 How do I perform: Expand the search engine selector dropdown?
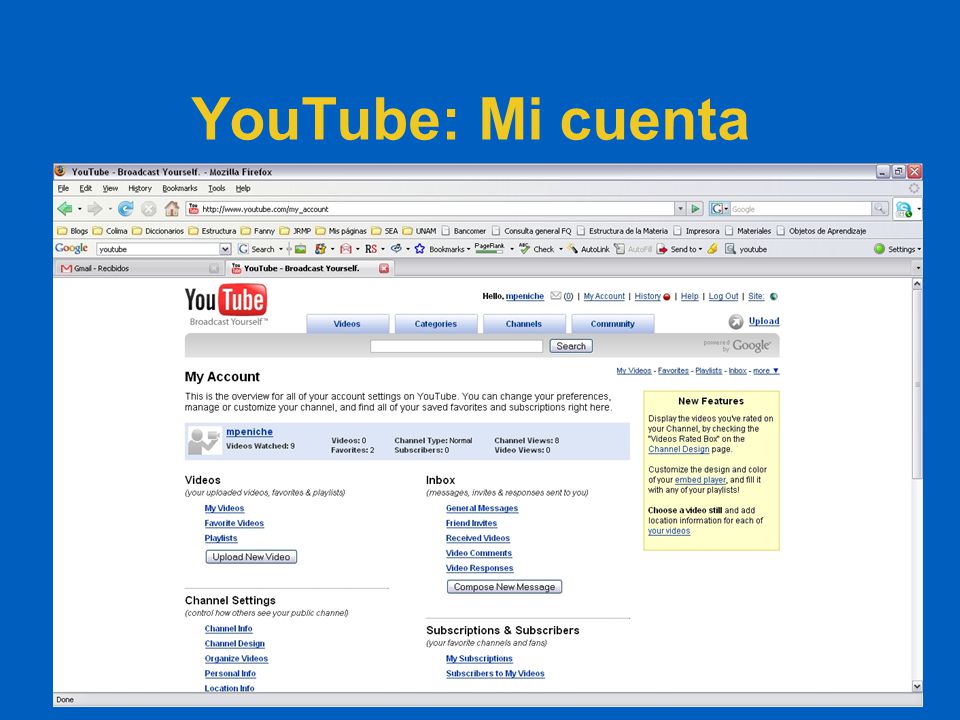719,209
